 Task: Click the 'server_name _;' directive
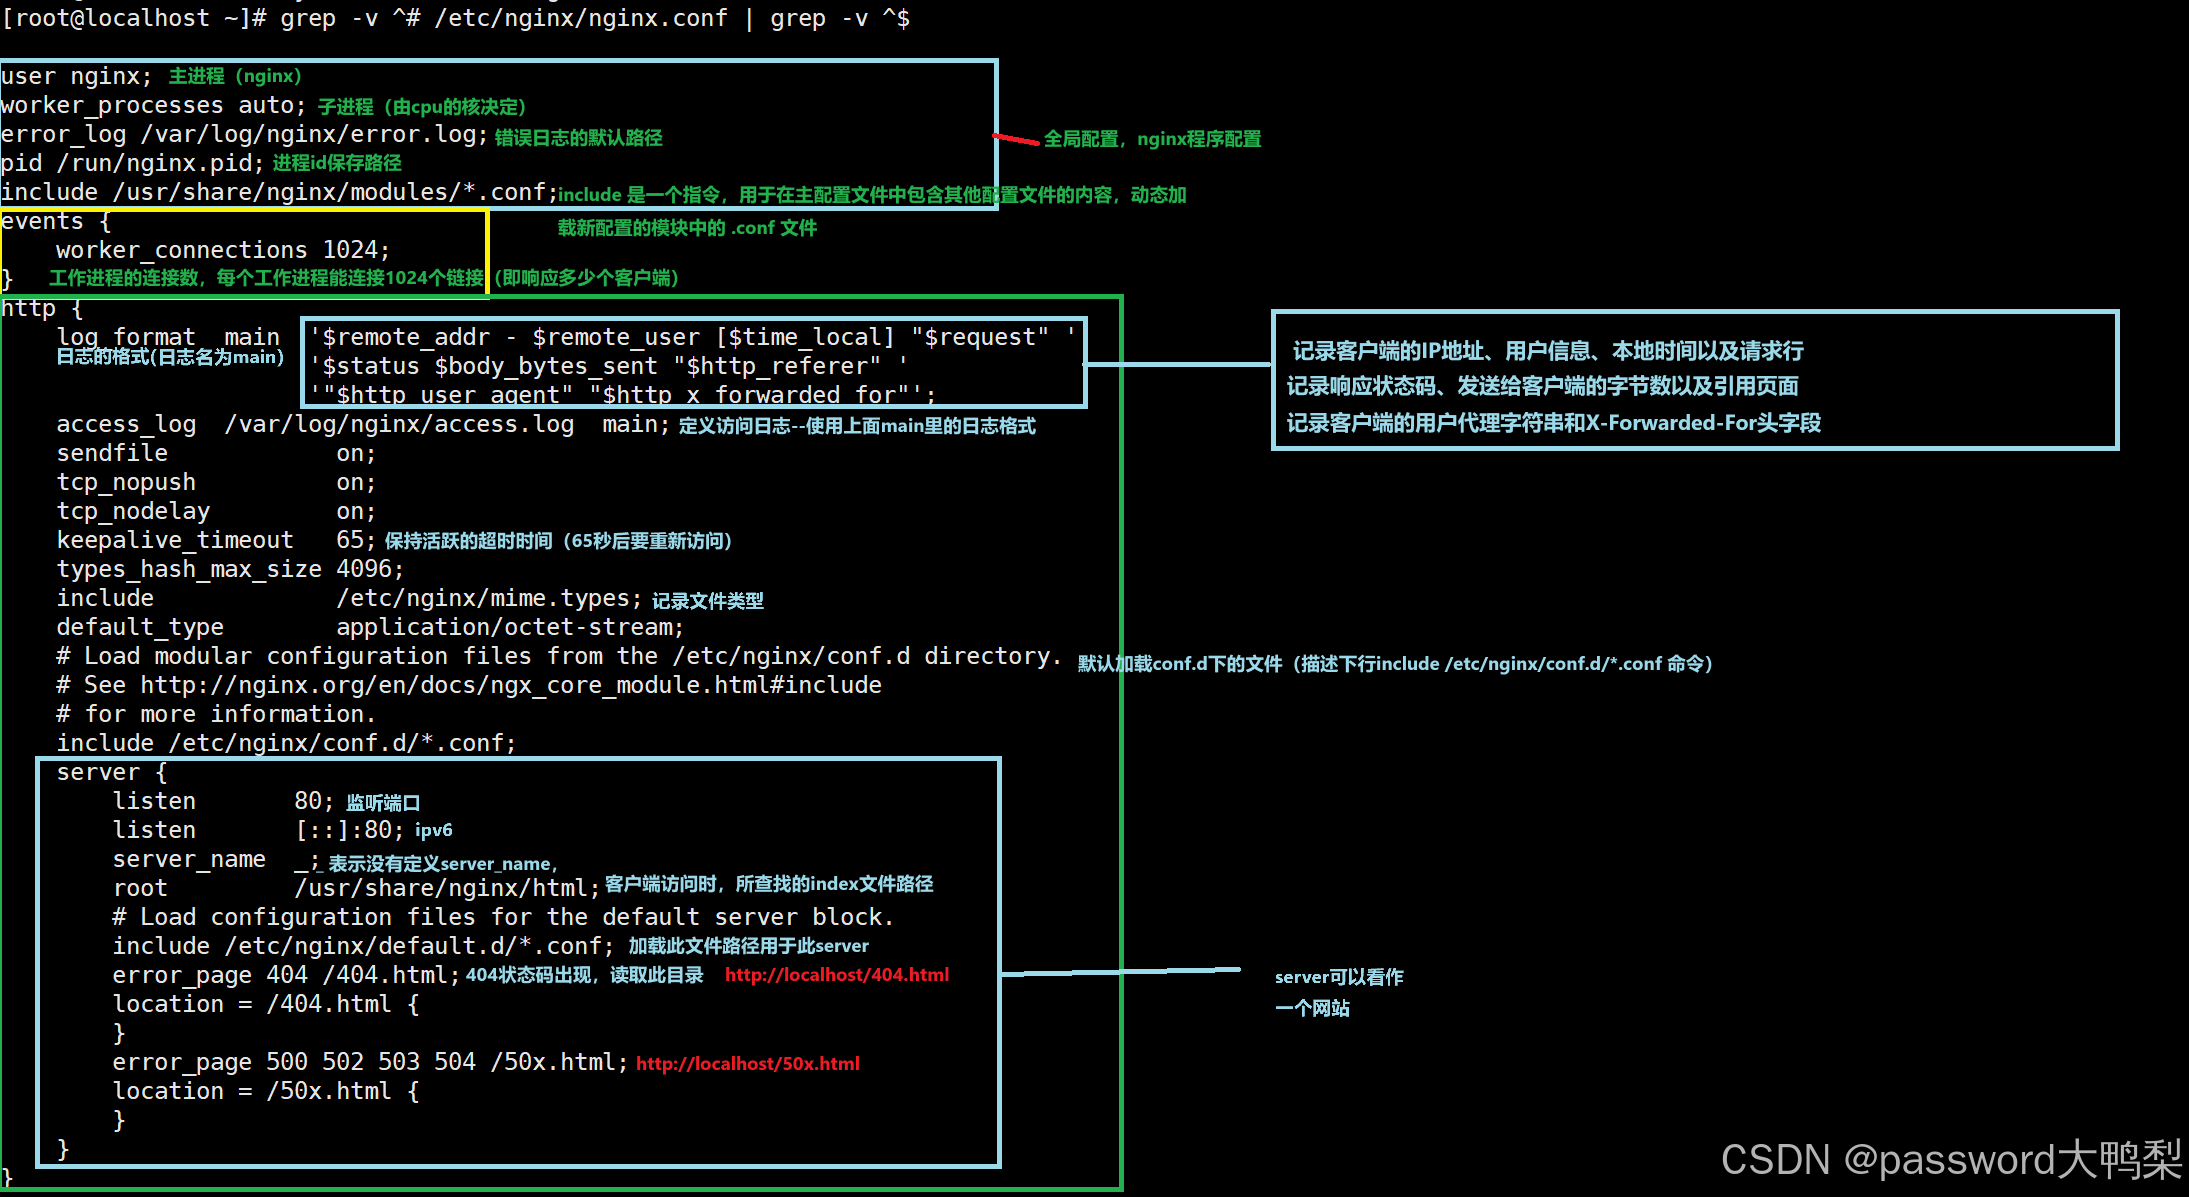(x=216, y=859)
